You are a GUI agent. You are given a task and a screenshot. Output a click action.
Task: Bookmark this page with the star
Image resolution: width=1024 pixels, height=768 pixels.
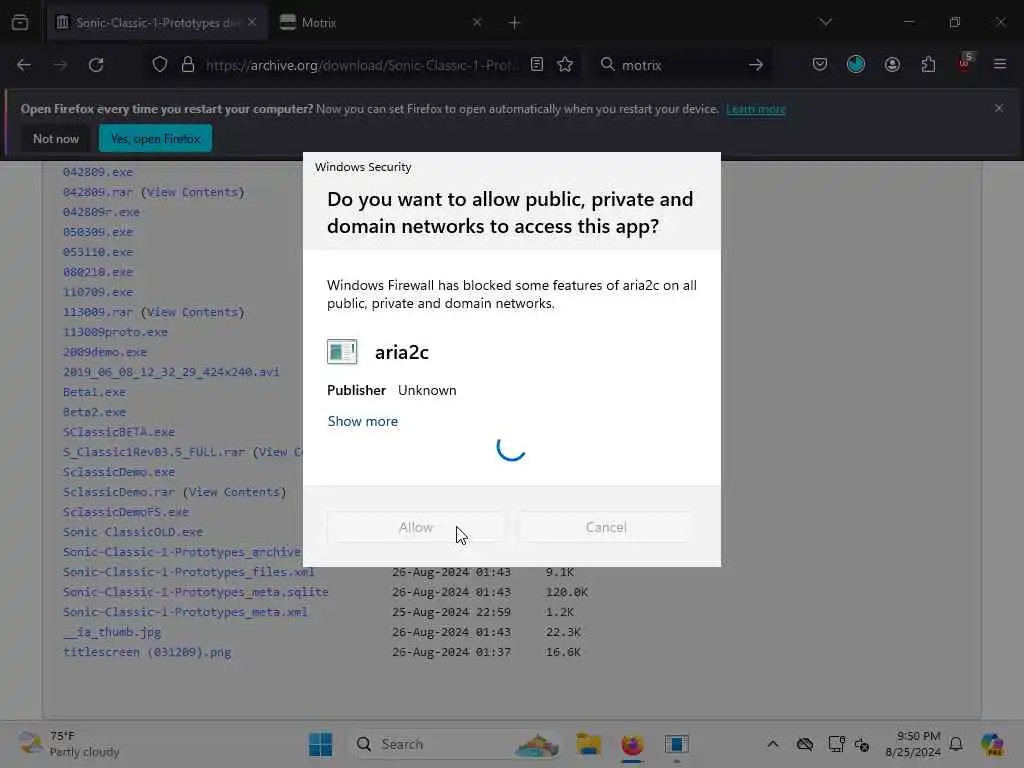pos(566,65)
